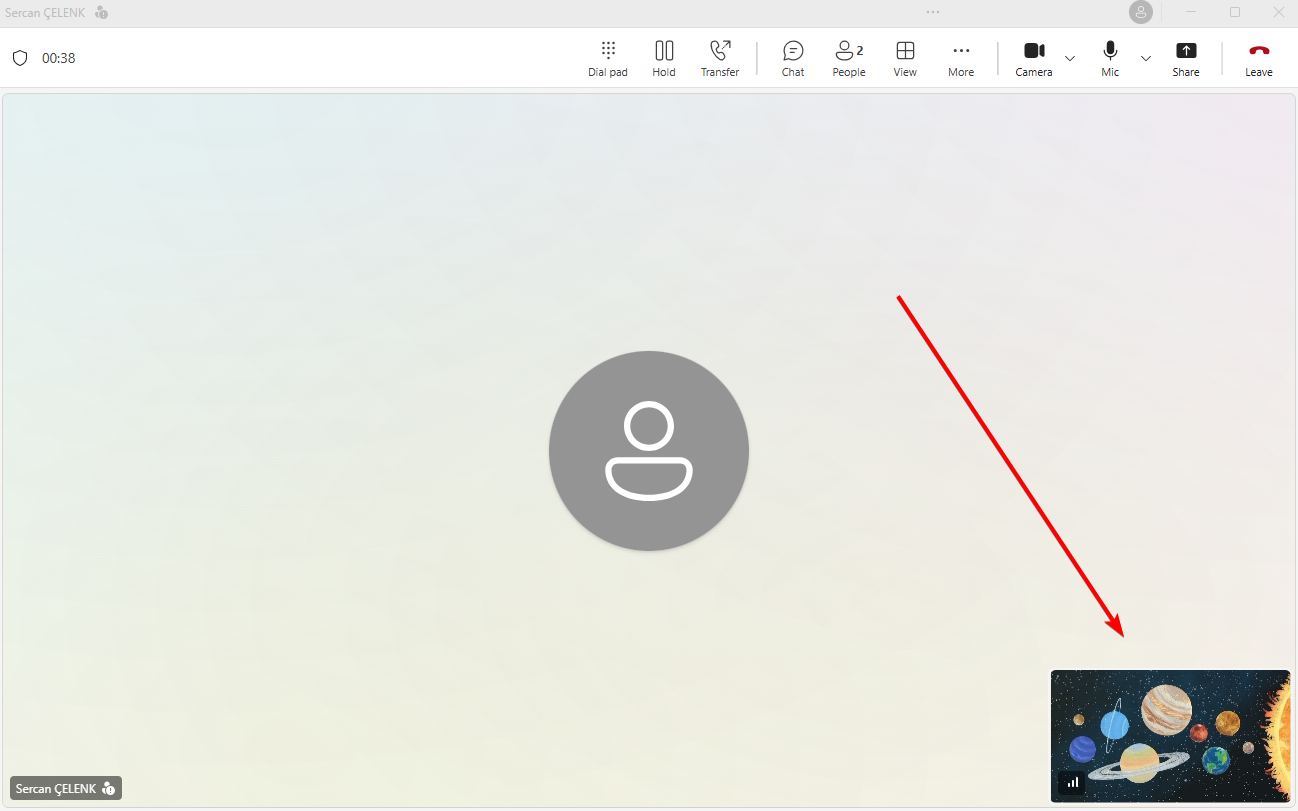Share your screen content

click(1186, 58)
